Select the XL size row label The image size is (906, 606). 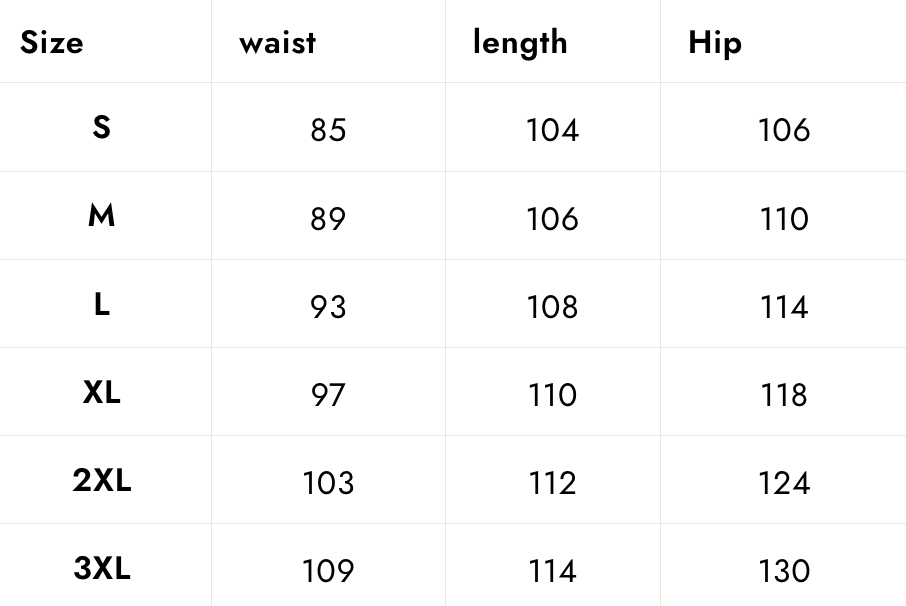pyautogui.click(x=102, y=392)
